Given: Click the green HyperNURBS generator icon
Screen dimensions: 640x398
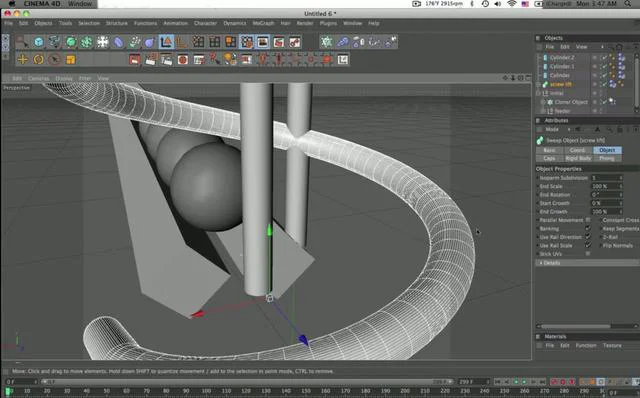Looking at the screenshot, I should tap(71, 42).
